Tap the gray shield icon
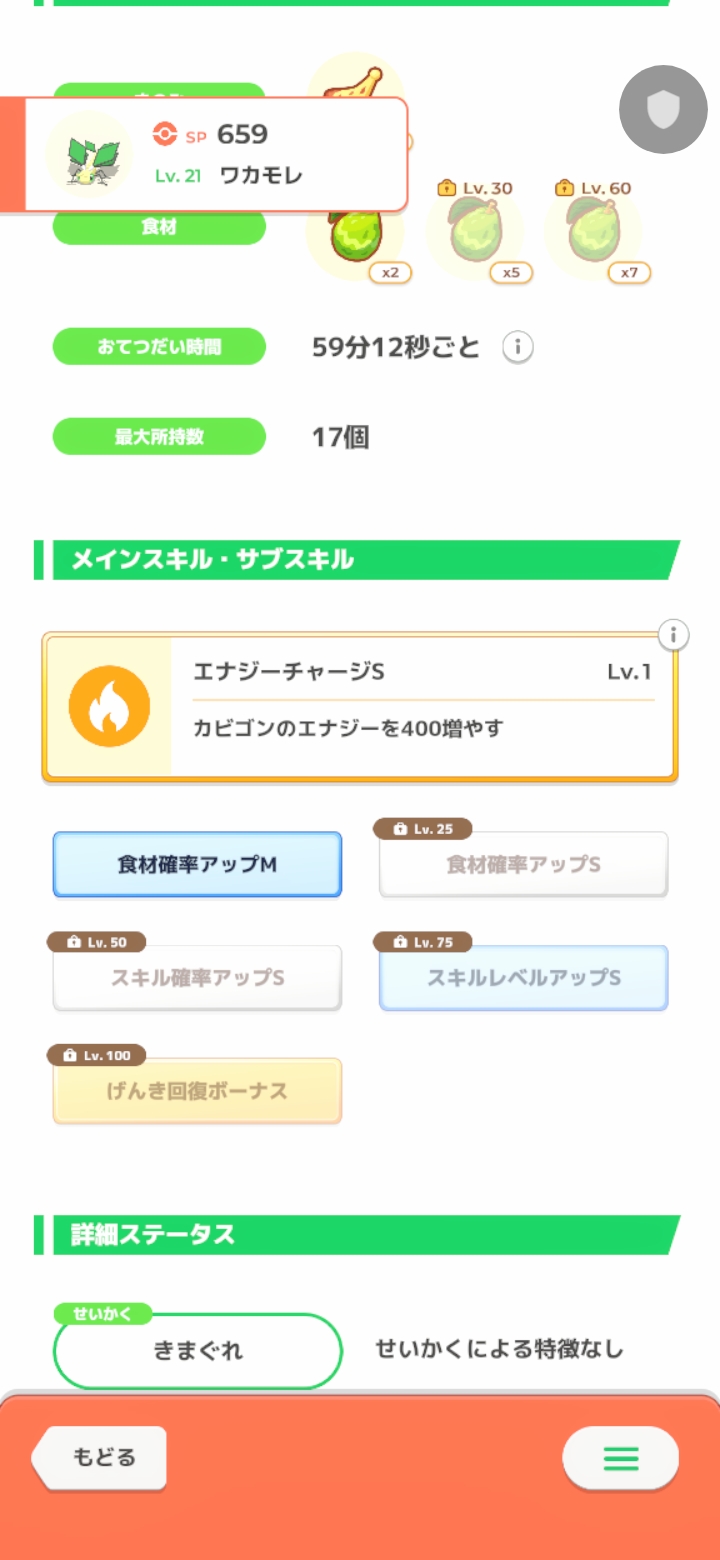The height and width of the screenshot is (1560, 720). coord(663,110)
